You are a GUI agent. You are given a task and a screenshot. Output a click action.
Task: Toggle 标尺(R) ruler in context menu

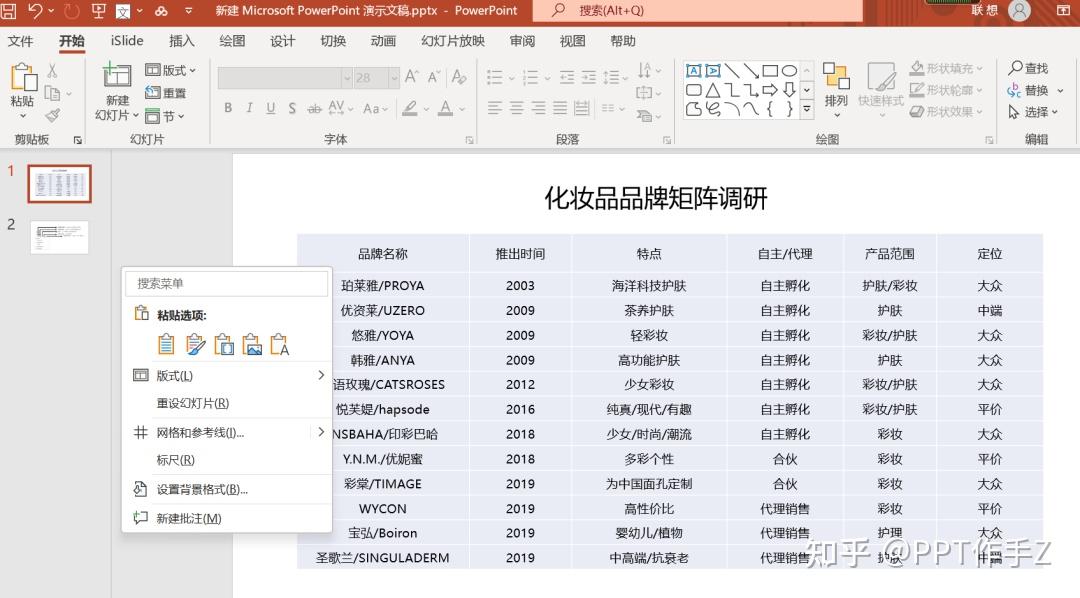pyautogui.click(x=227, y=460)
